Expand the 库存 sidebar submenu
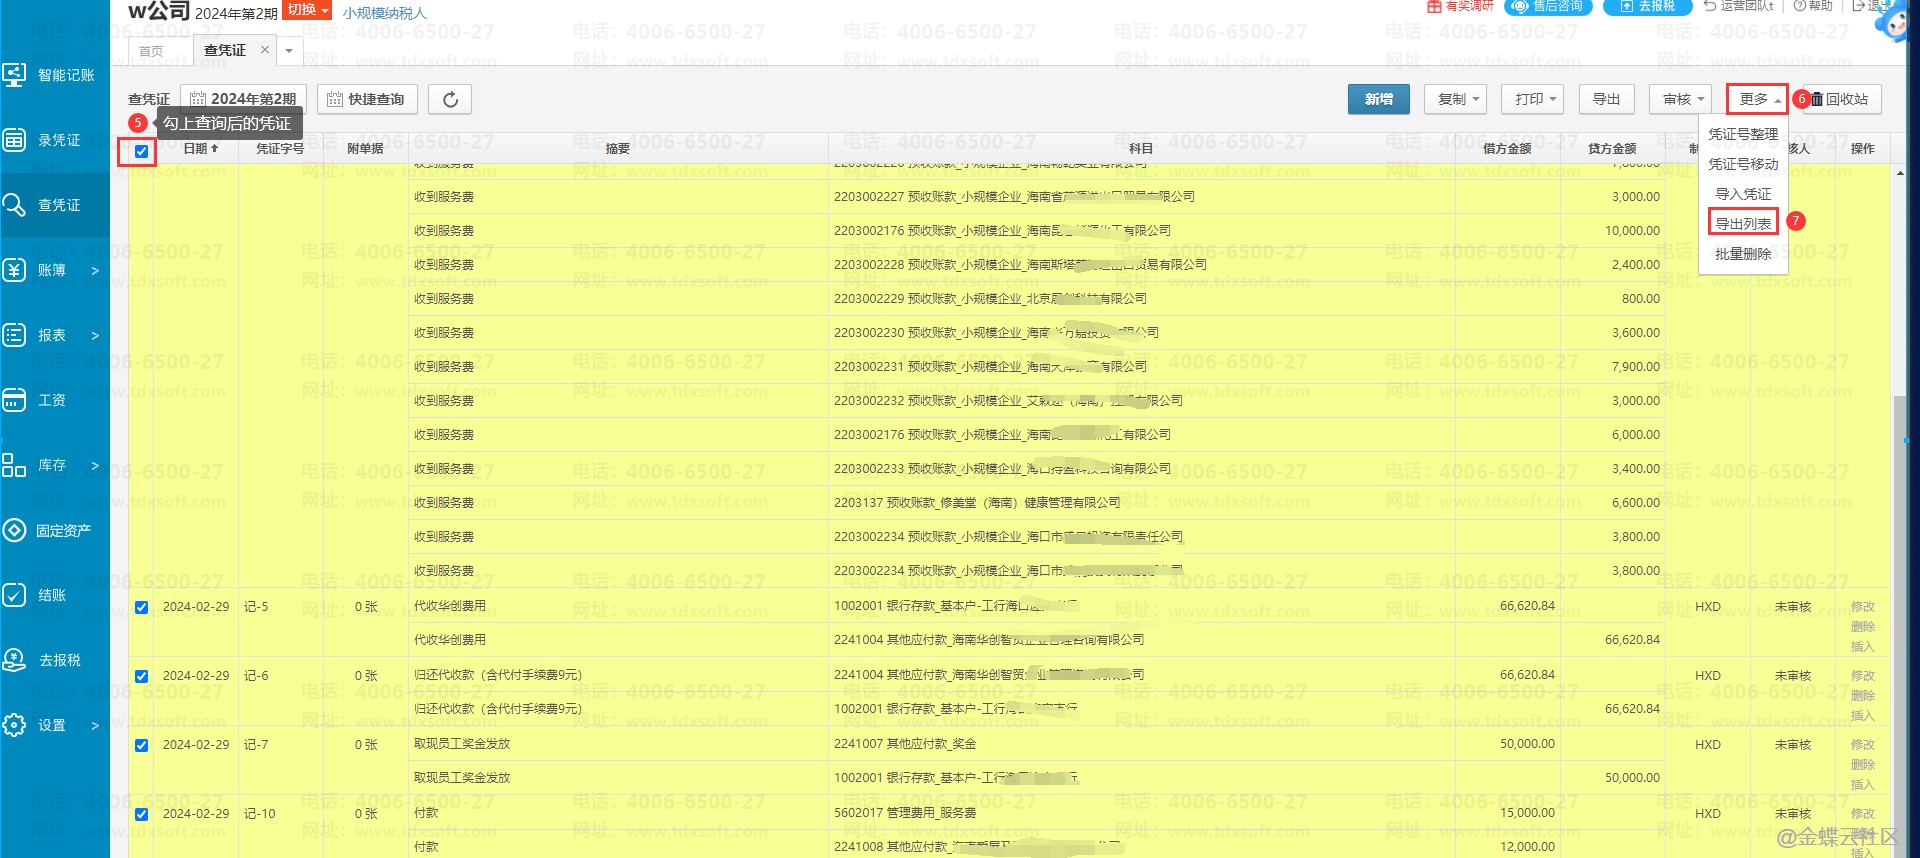Image resolution: width=1920 pixels, height=858 pixels. click(95, 465)
